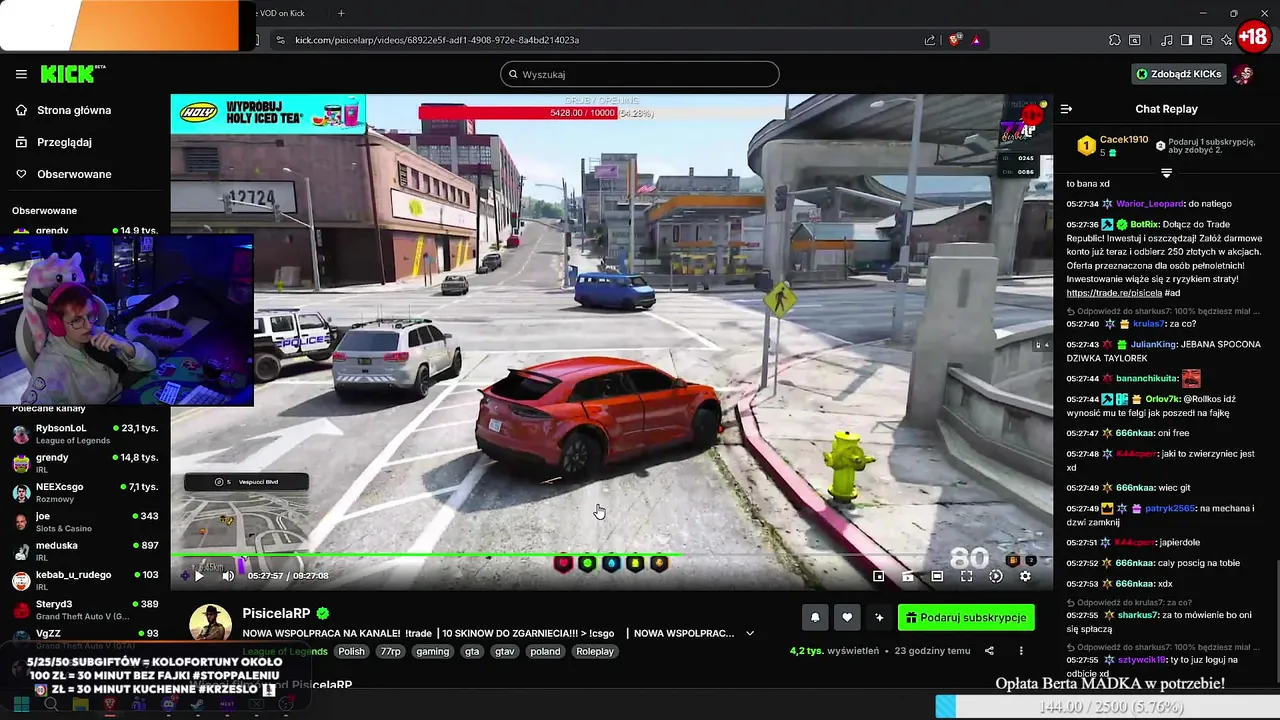Open Brave playlist music note icon
The height and width of the screenshot is (720, 1280).
click(x=1166, y=40)
